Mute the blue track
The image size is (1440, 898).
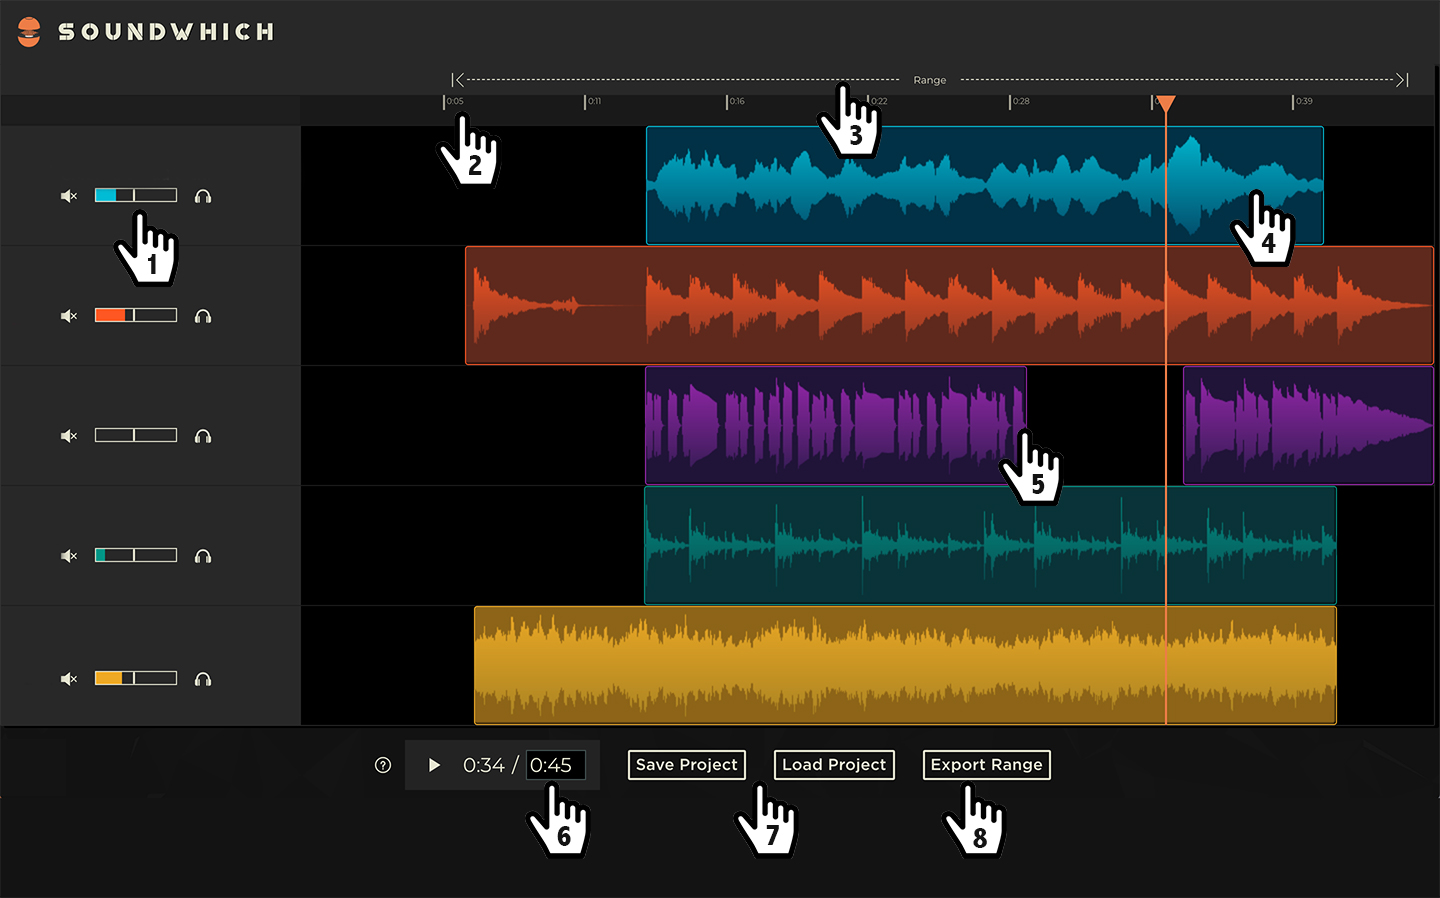(x=69, y=196)
